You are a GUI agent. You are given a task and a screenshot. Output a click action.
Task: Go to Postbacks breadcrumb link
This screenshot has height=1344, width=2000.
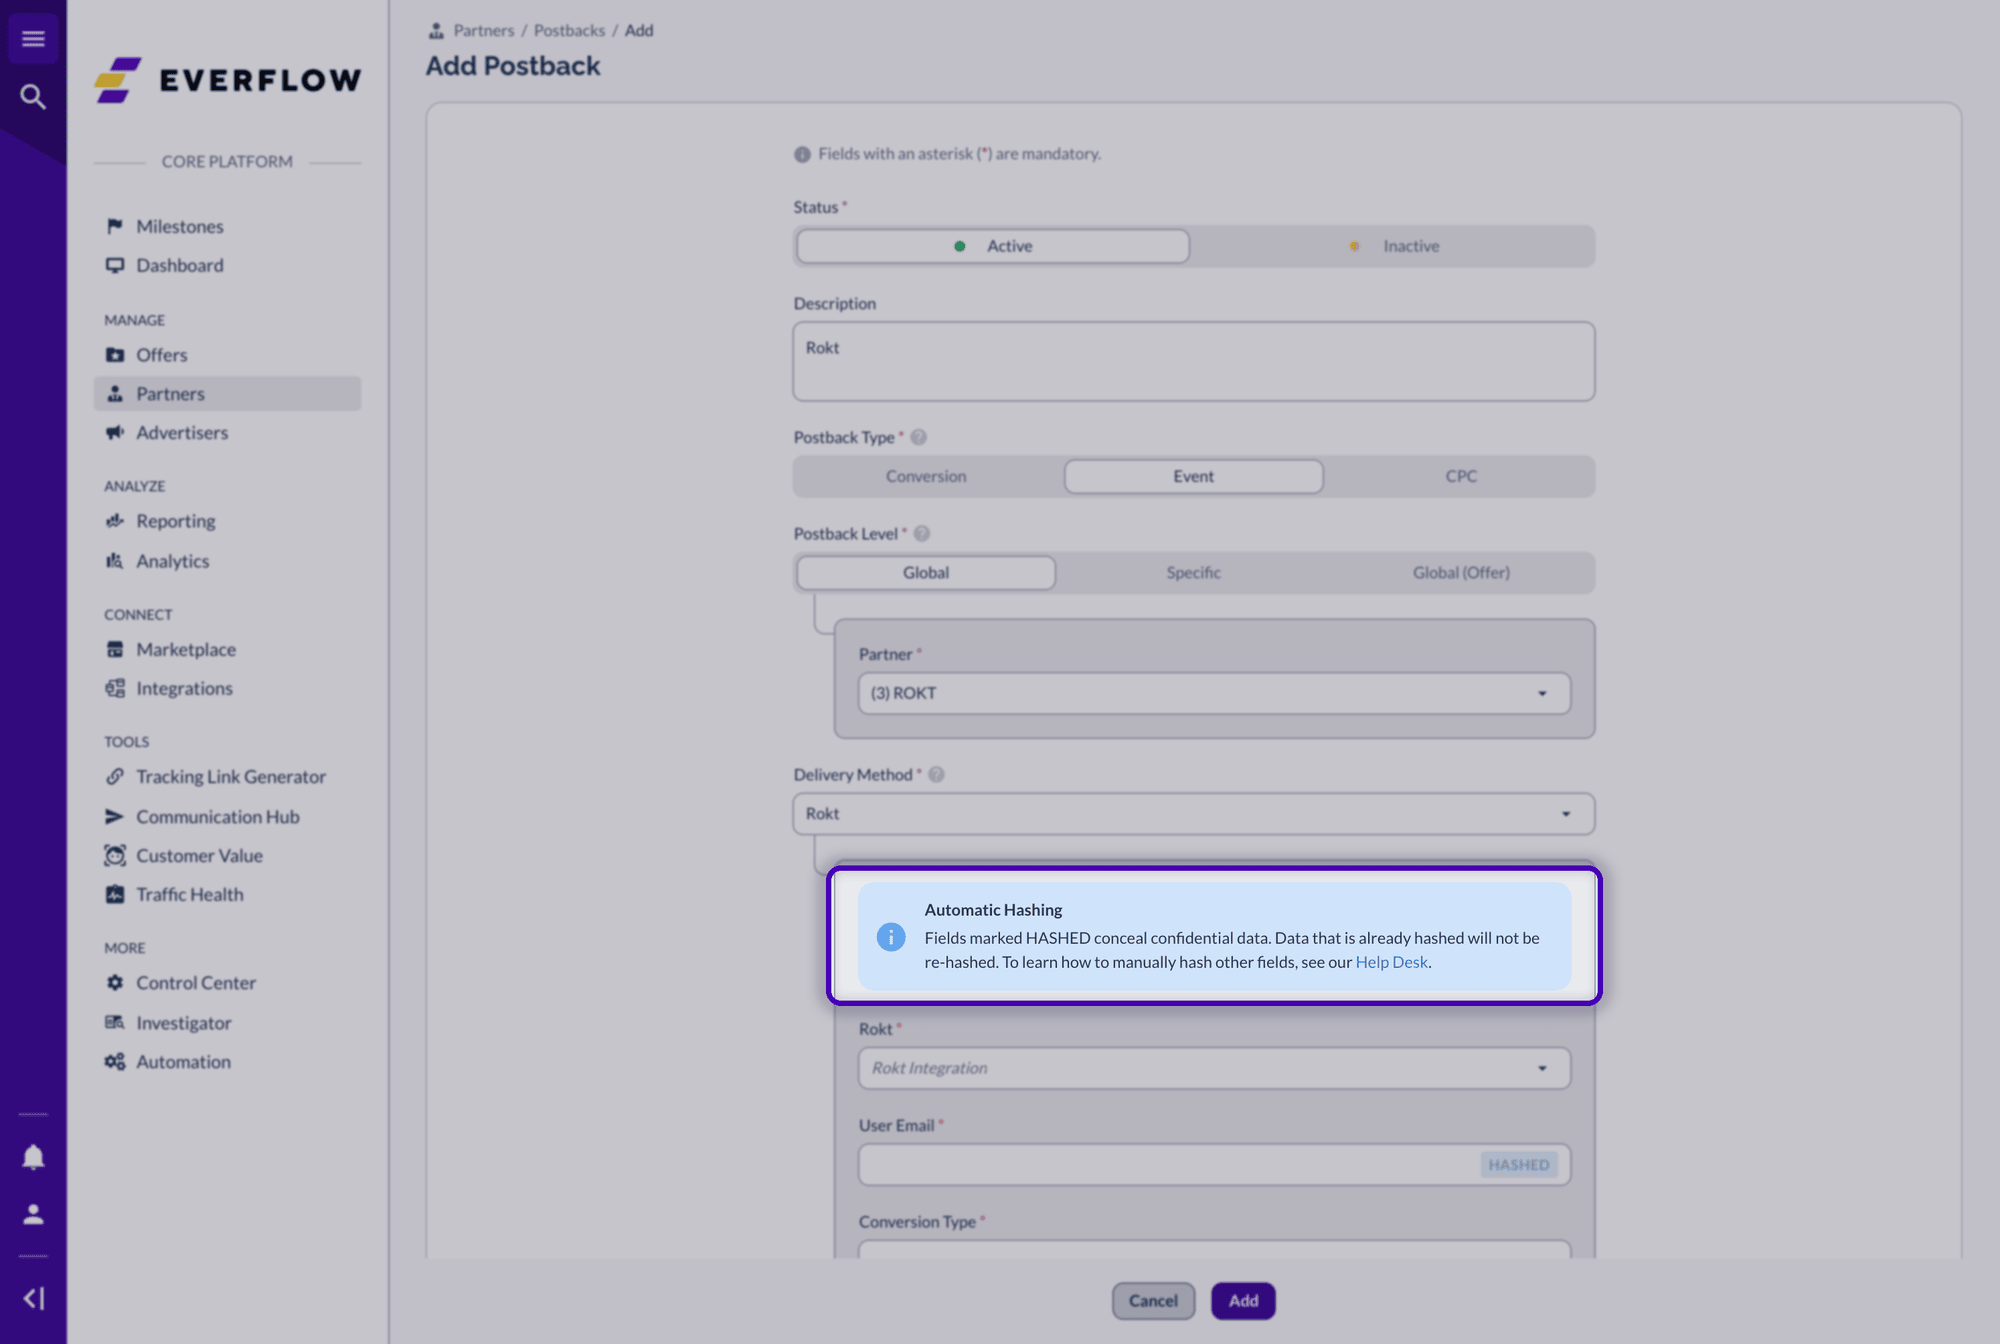tap(569, 31)
